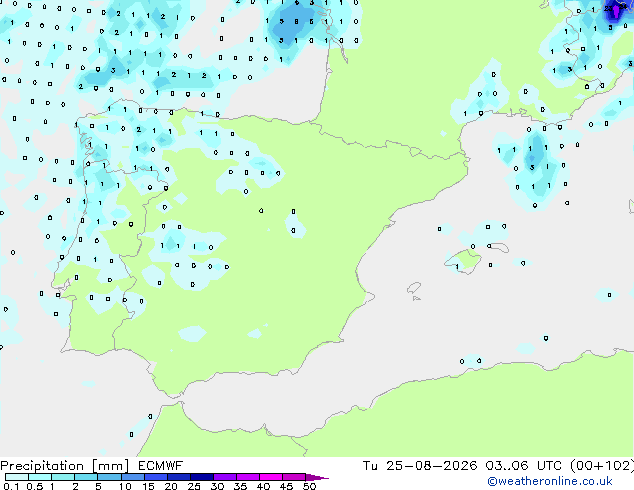Click the 0.5–1 mm legend color box

point(40,477)
